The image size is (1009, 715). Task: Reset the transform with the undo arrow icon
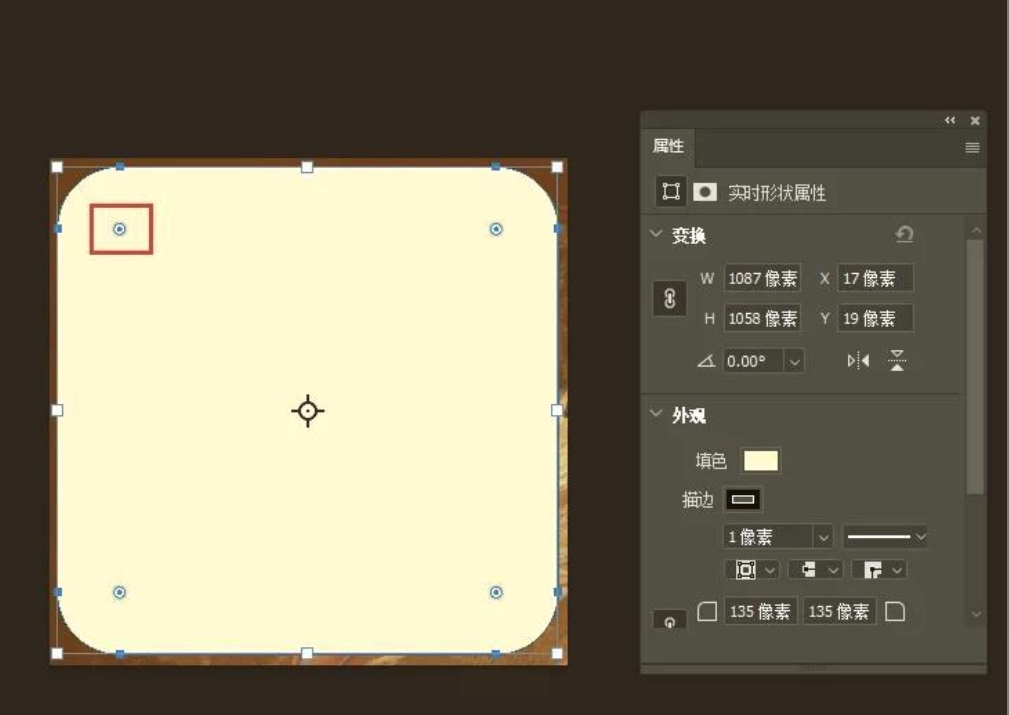click(904, 234)
